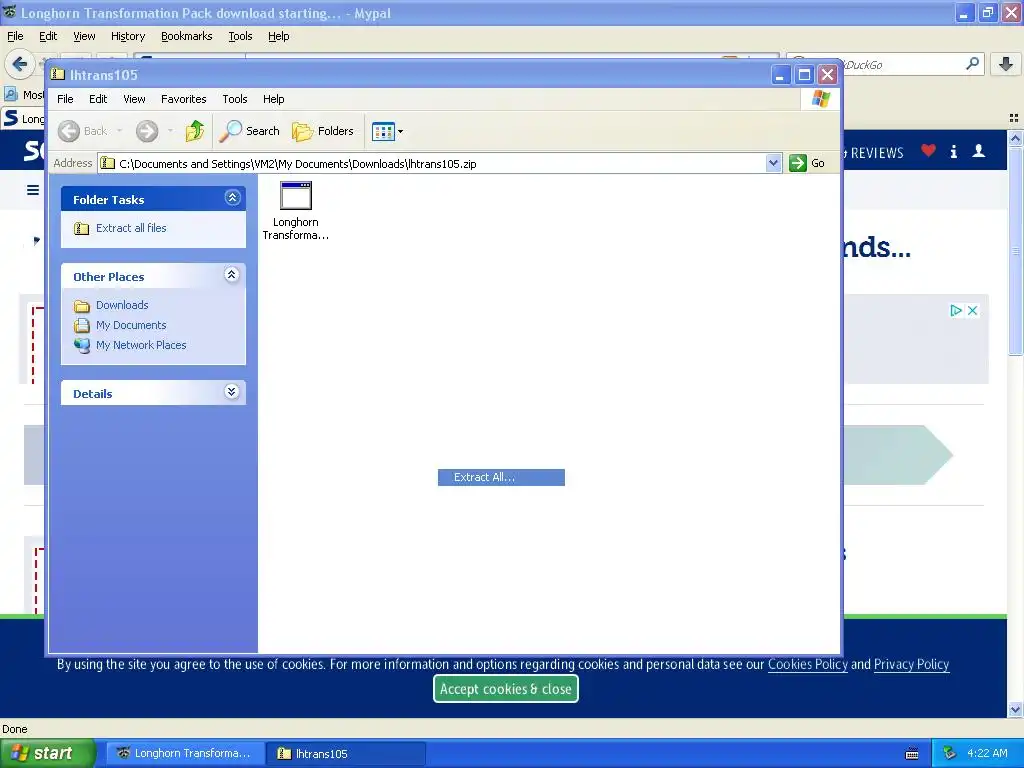Select Extract All... context menu entry

tap(501, 477)
